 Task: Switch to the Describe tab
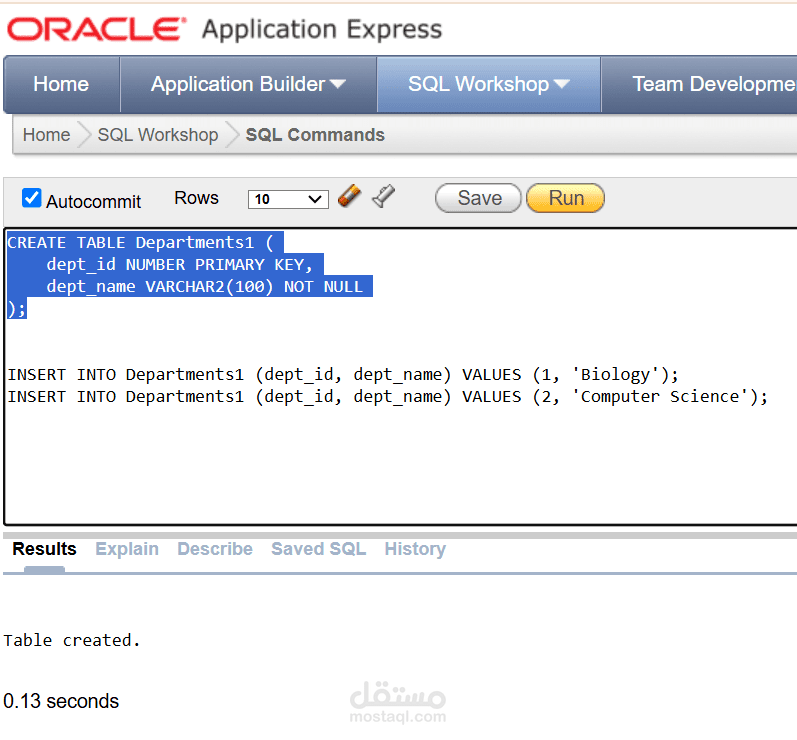pos(214,549)
